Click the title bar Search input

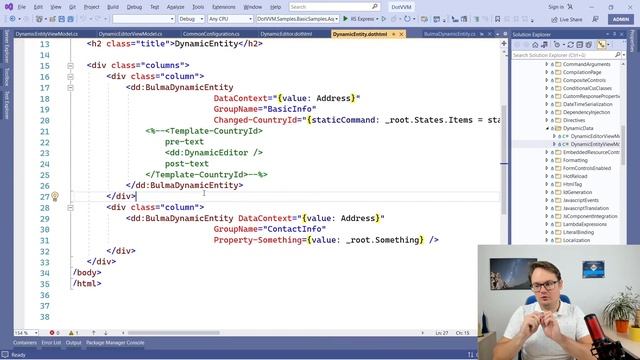[335, 7]
